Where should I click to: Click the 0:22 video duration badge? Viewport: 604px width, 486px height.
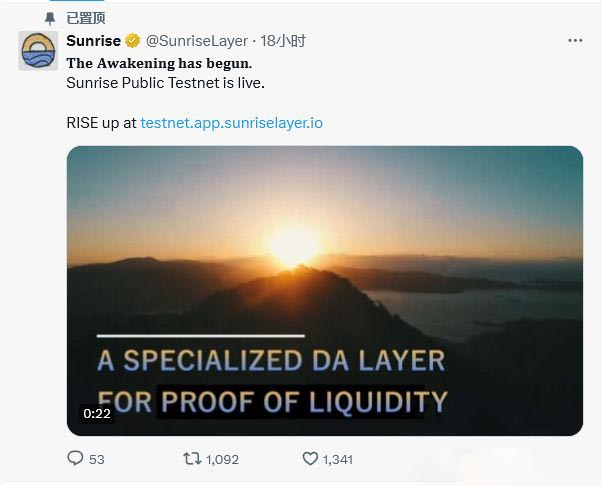(x=97, y=414)
